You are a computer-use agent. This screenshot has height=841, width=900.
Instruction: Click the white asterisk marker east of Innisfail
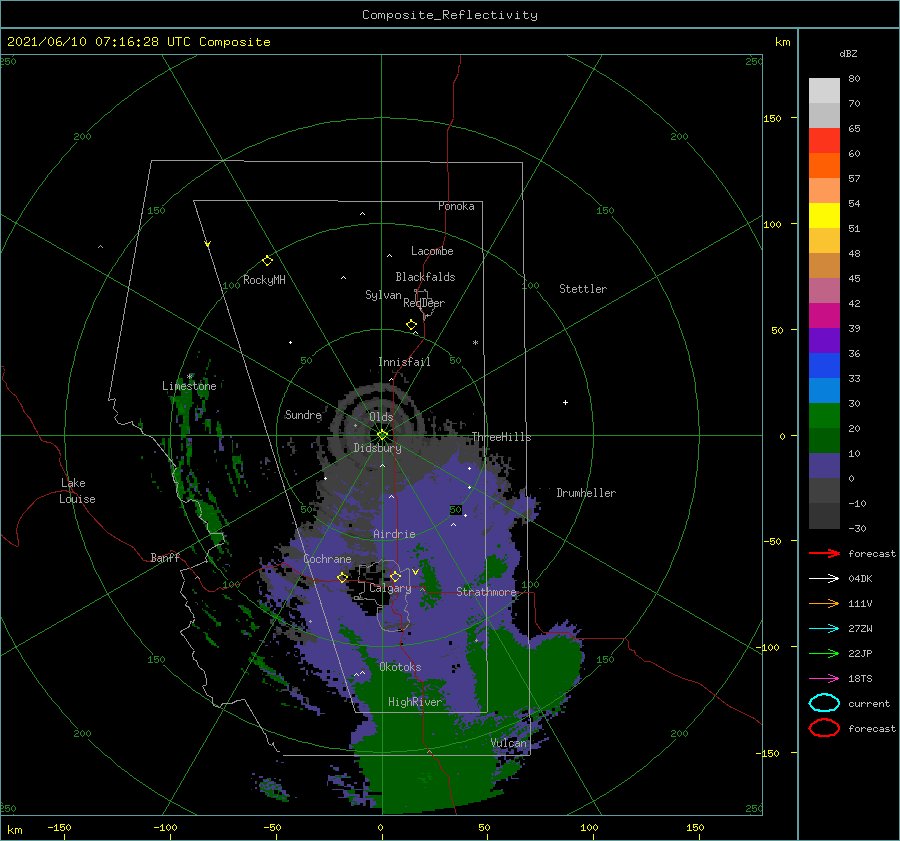tap(475, 343)
